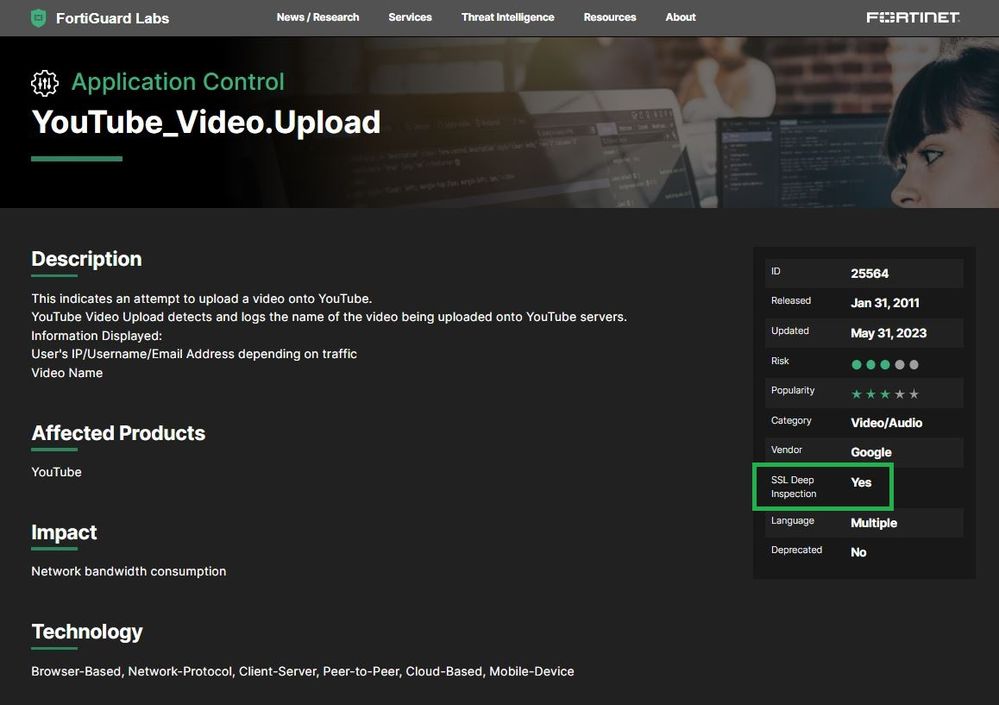999x705 pixels.
Task: Open the Threat Intelligence menu
Action: pos(508,17)
